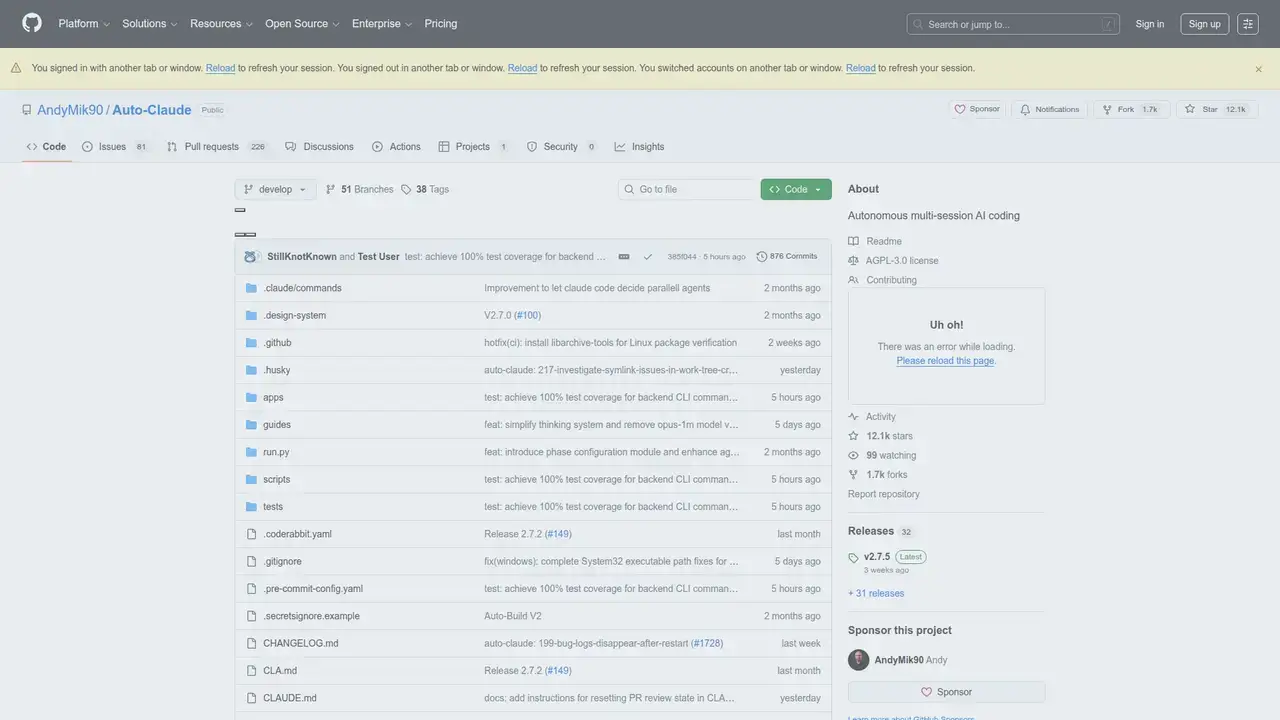Dismiss the session warning banner

tap(1258, 69)
